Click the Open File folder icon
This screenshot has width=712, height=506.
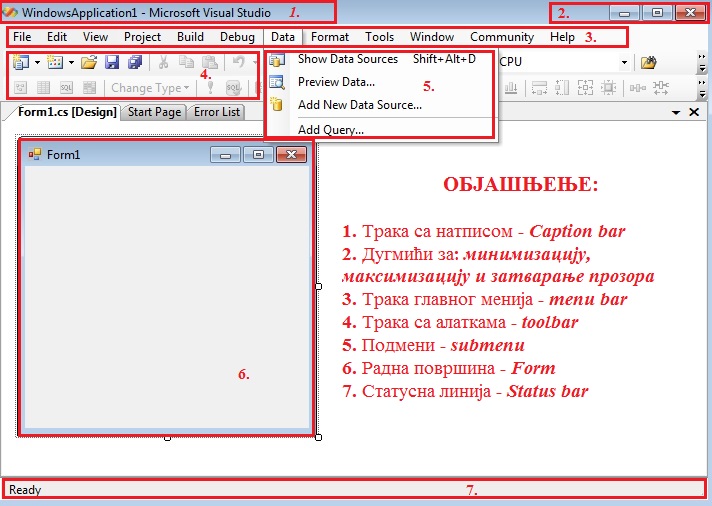[89, 62]
